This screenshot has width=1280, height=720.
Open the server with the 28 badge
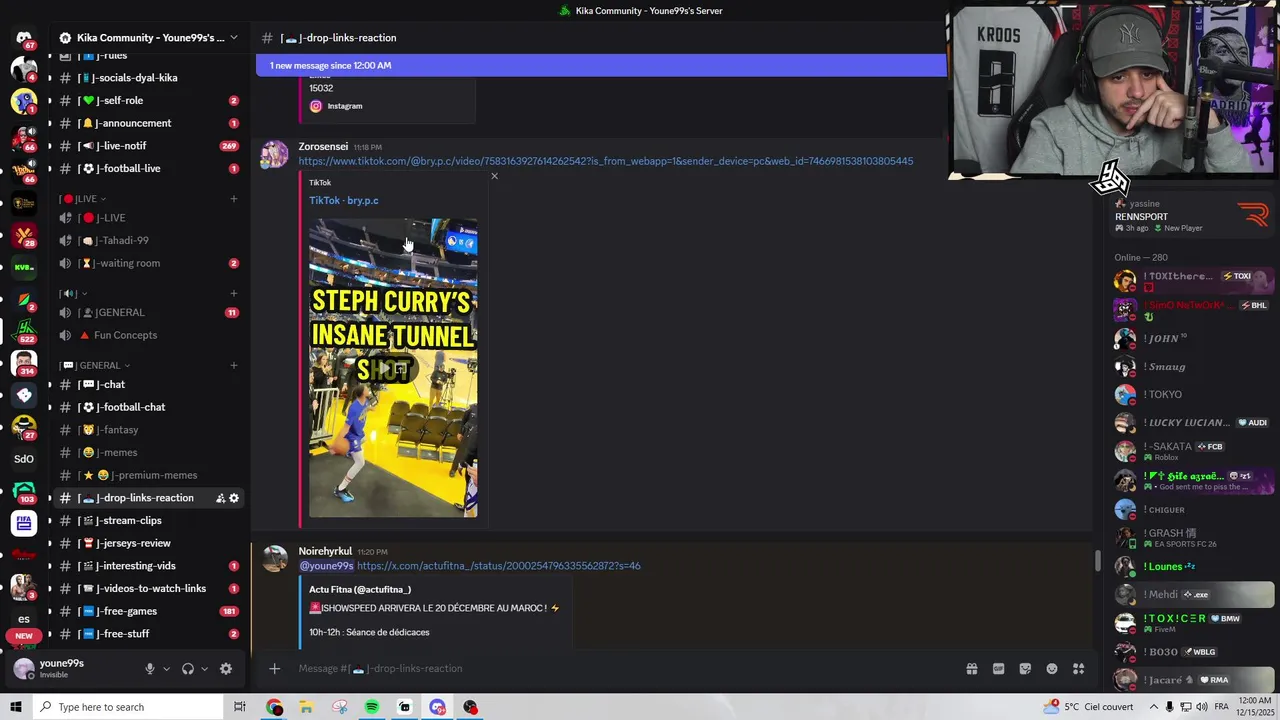24,235
